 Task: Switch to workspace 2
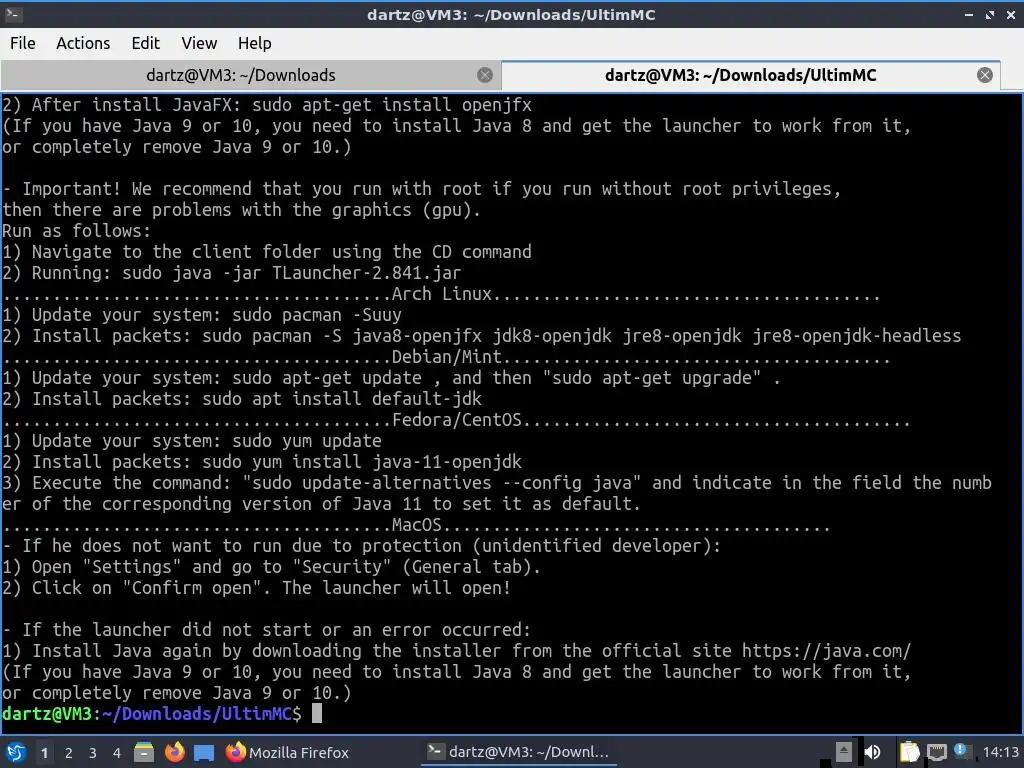69,753
